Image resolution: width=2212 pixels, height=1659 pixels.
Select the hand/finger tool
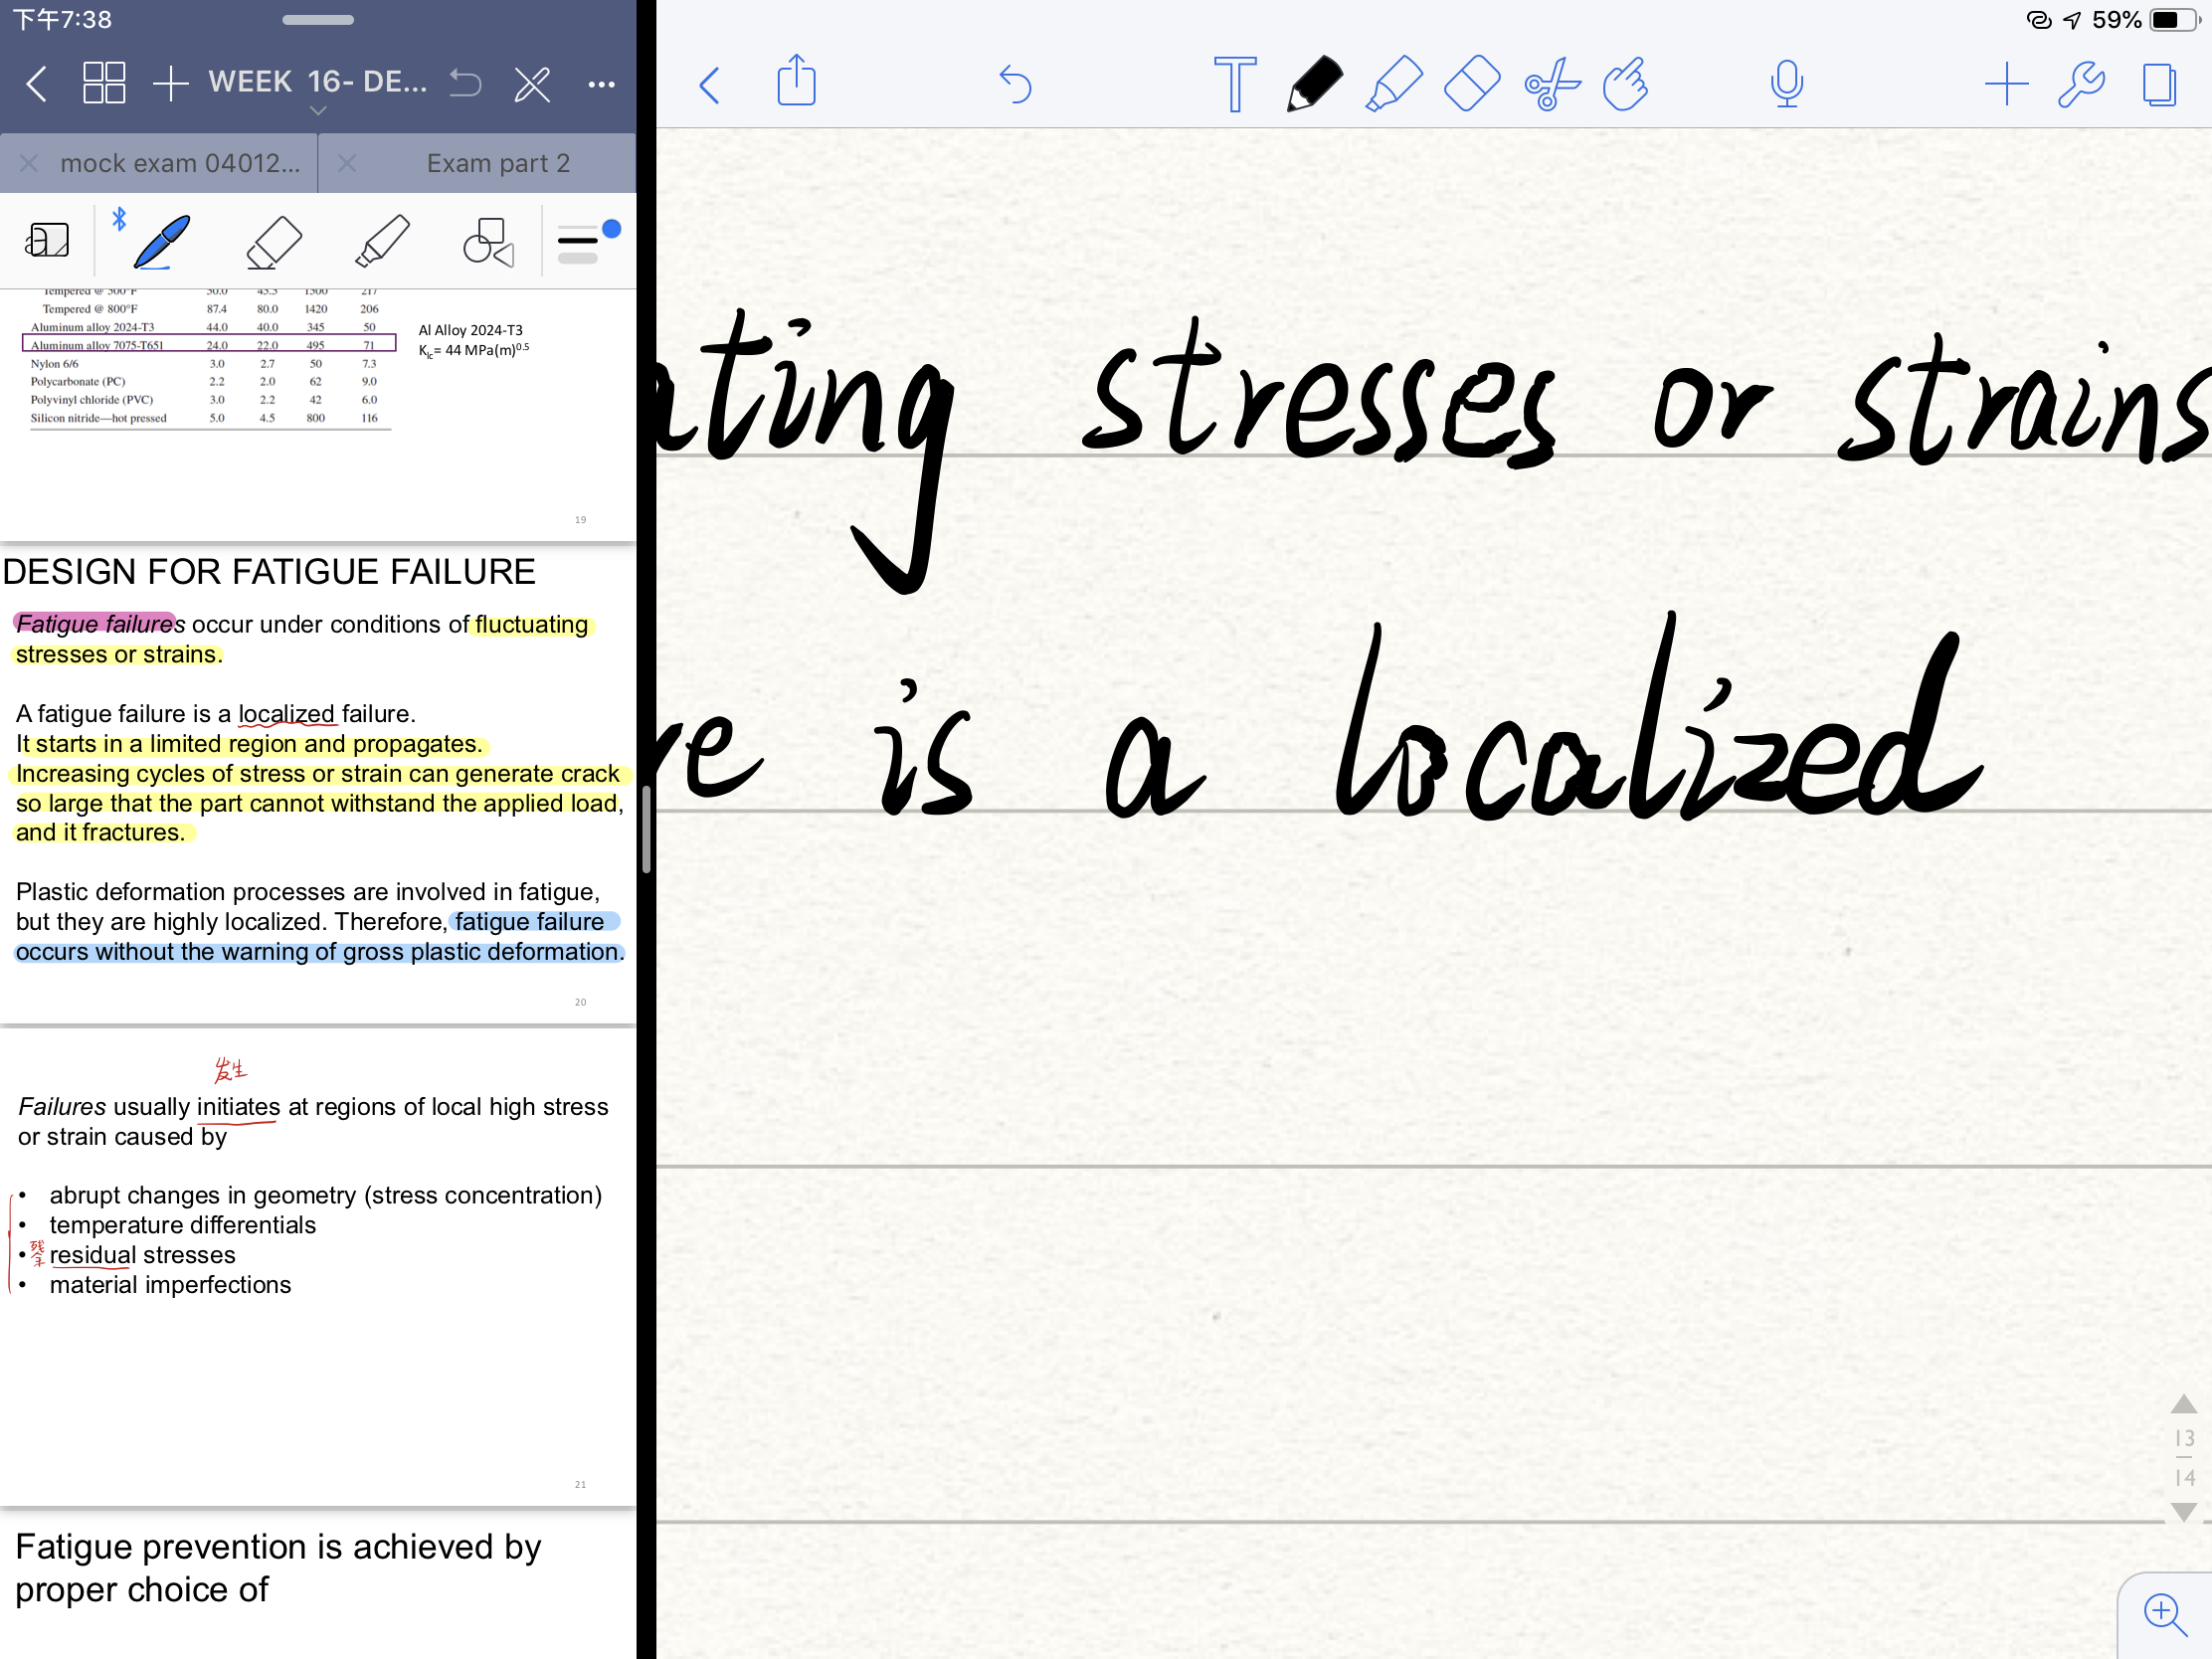(1626, 84)
